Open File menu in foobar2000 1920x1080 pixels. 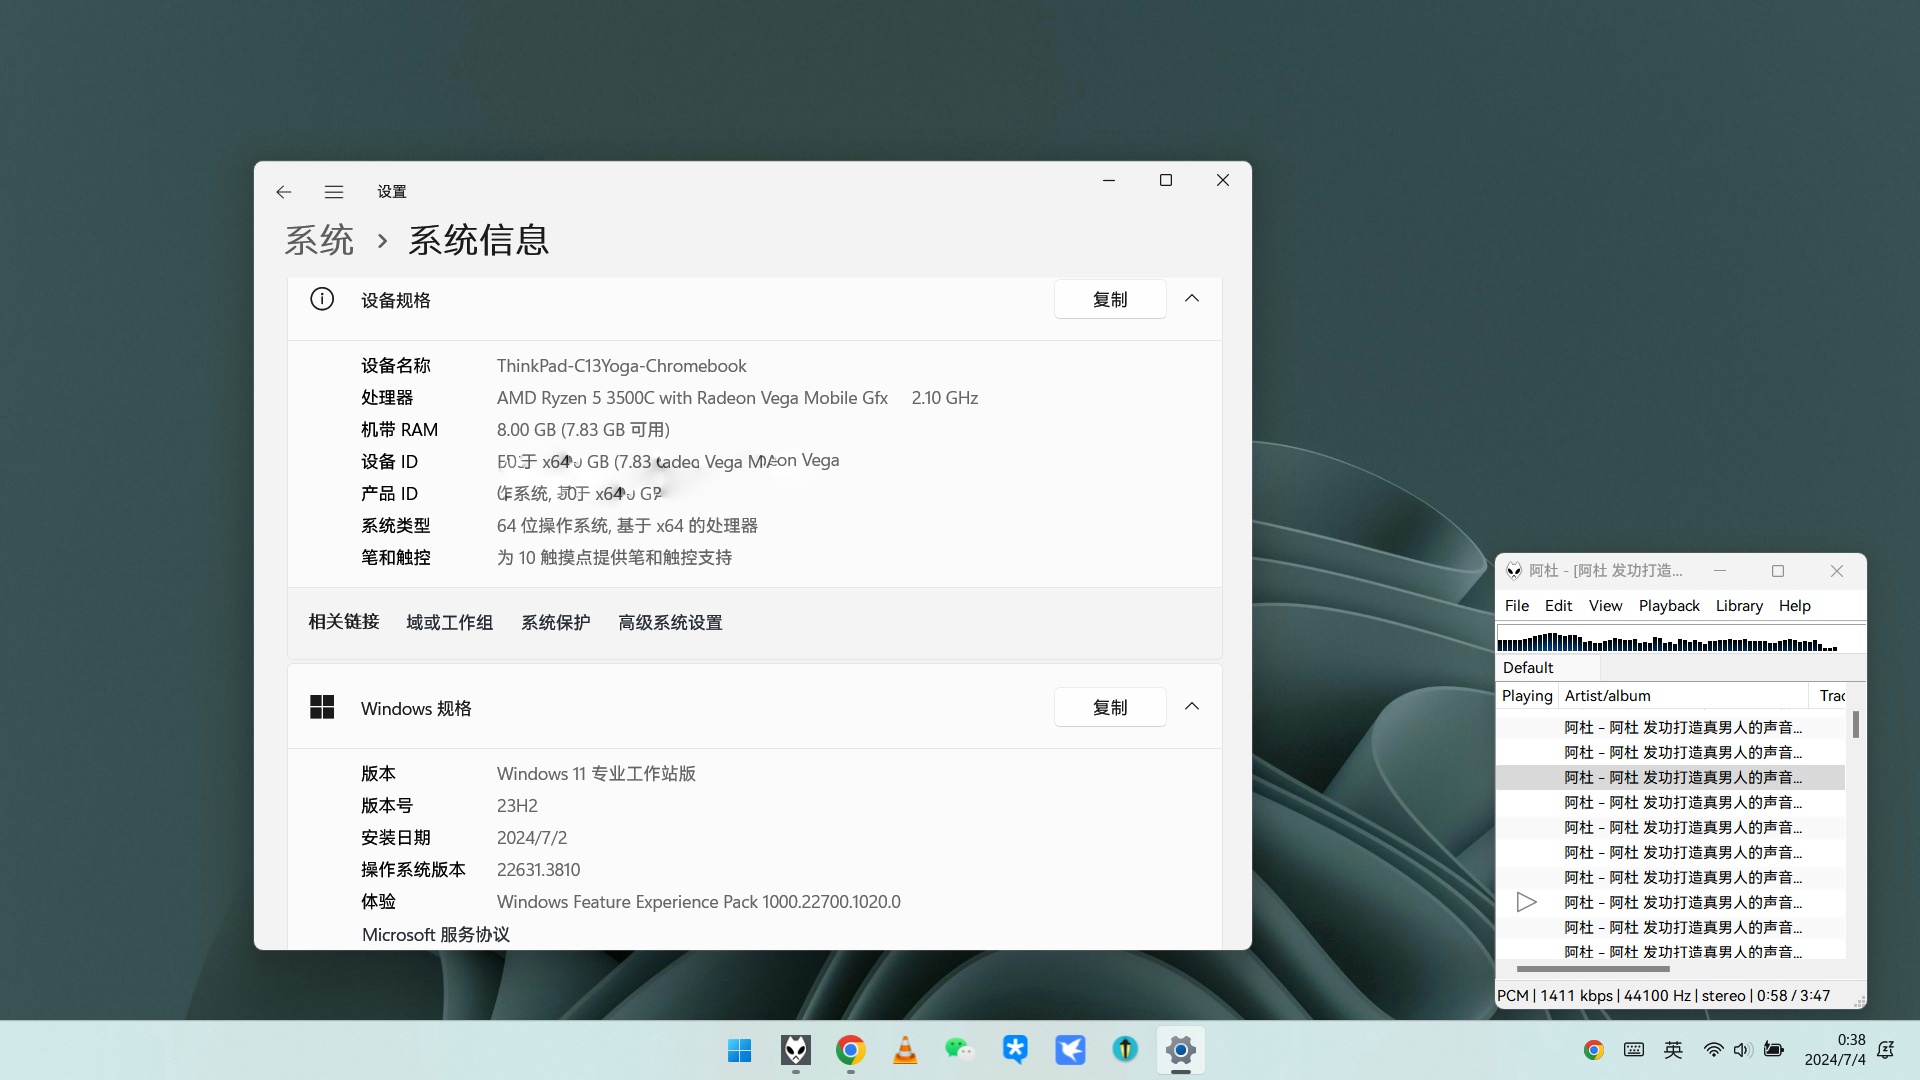1517,606
